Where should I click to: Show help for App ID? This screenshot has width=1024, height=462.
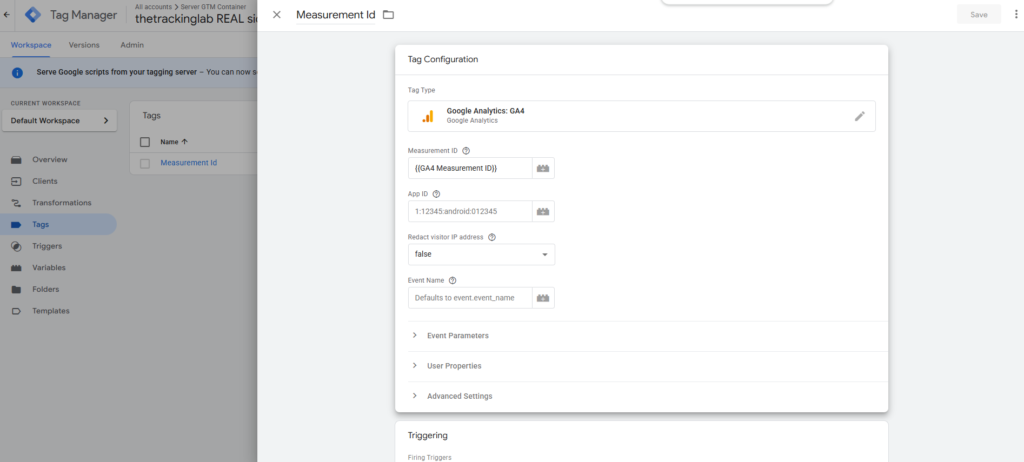[x=436, y=194]
